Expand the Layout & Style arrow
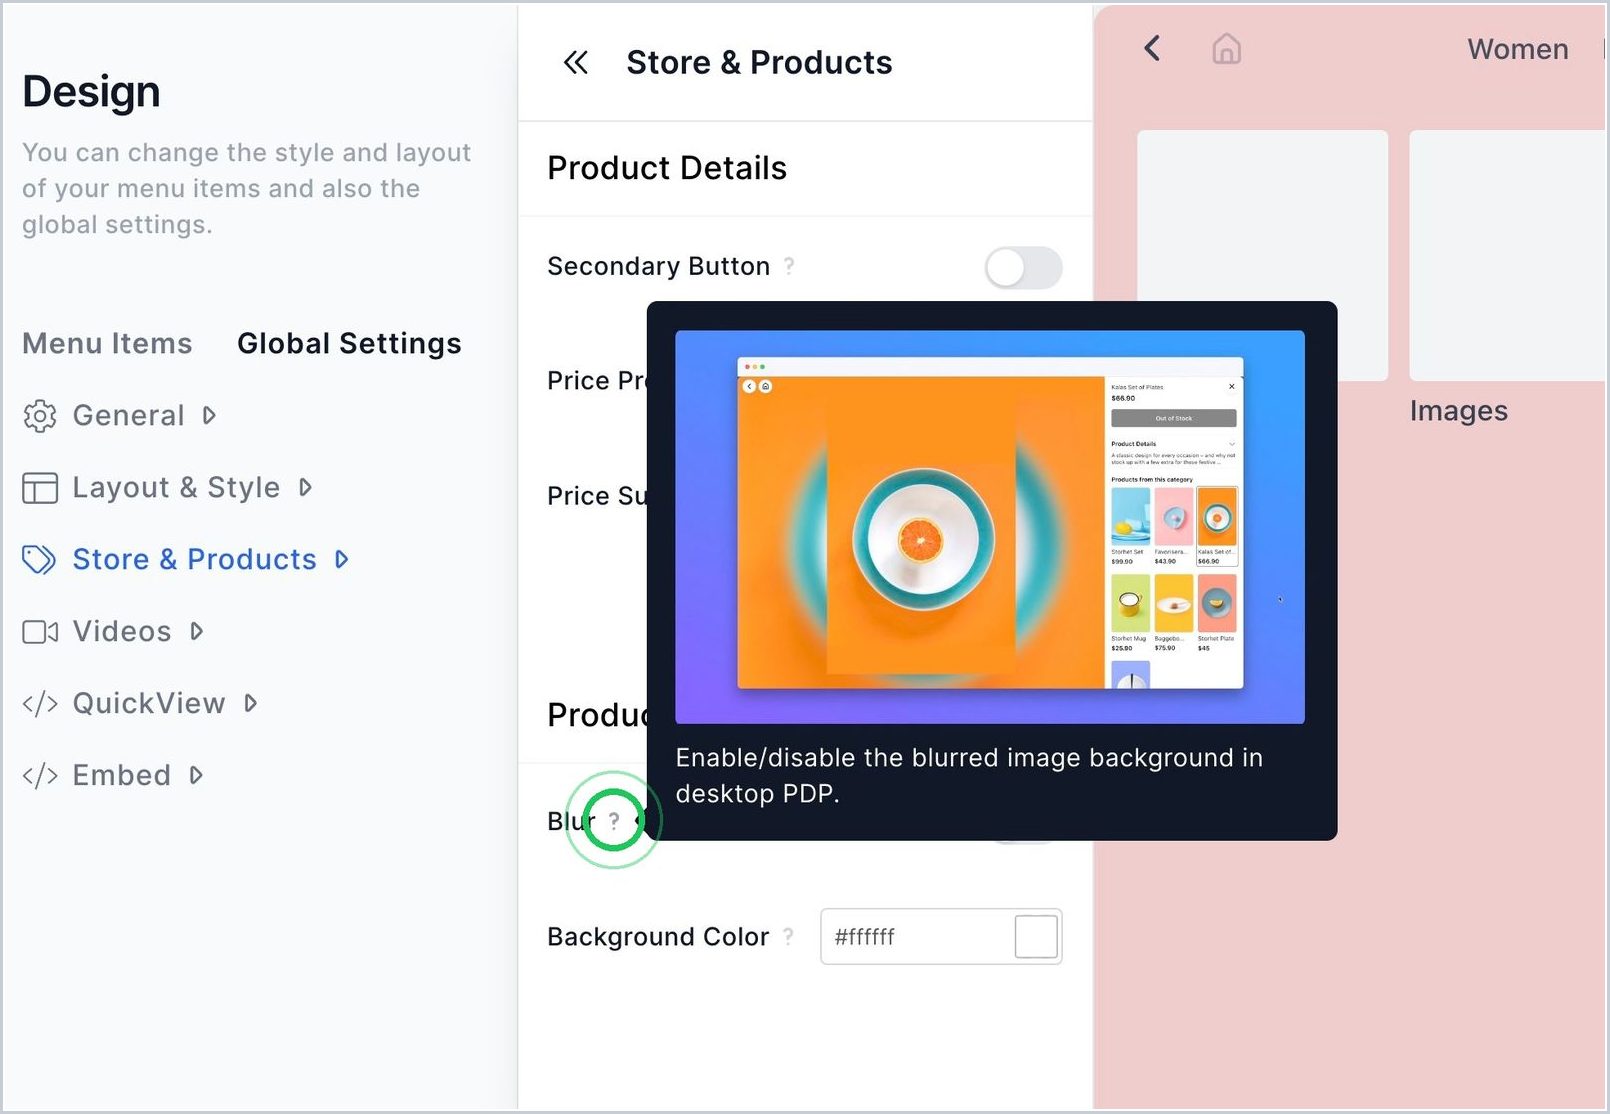 [x=306, y=487]
